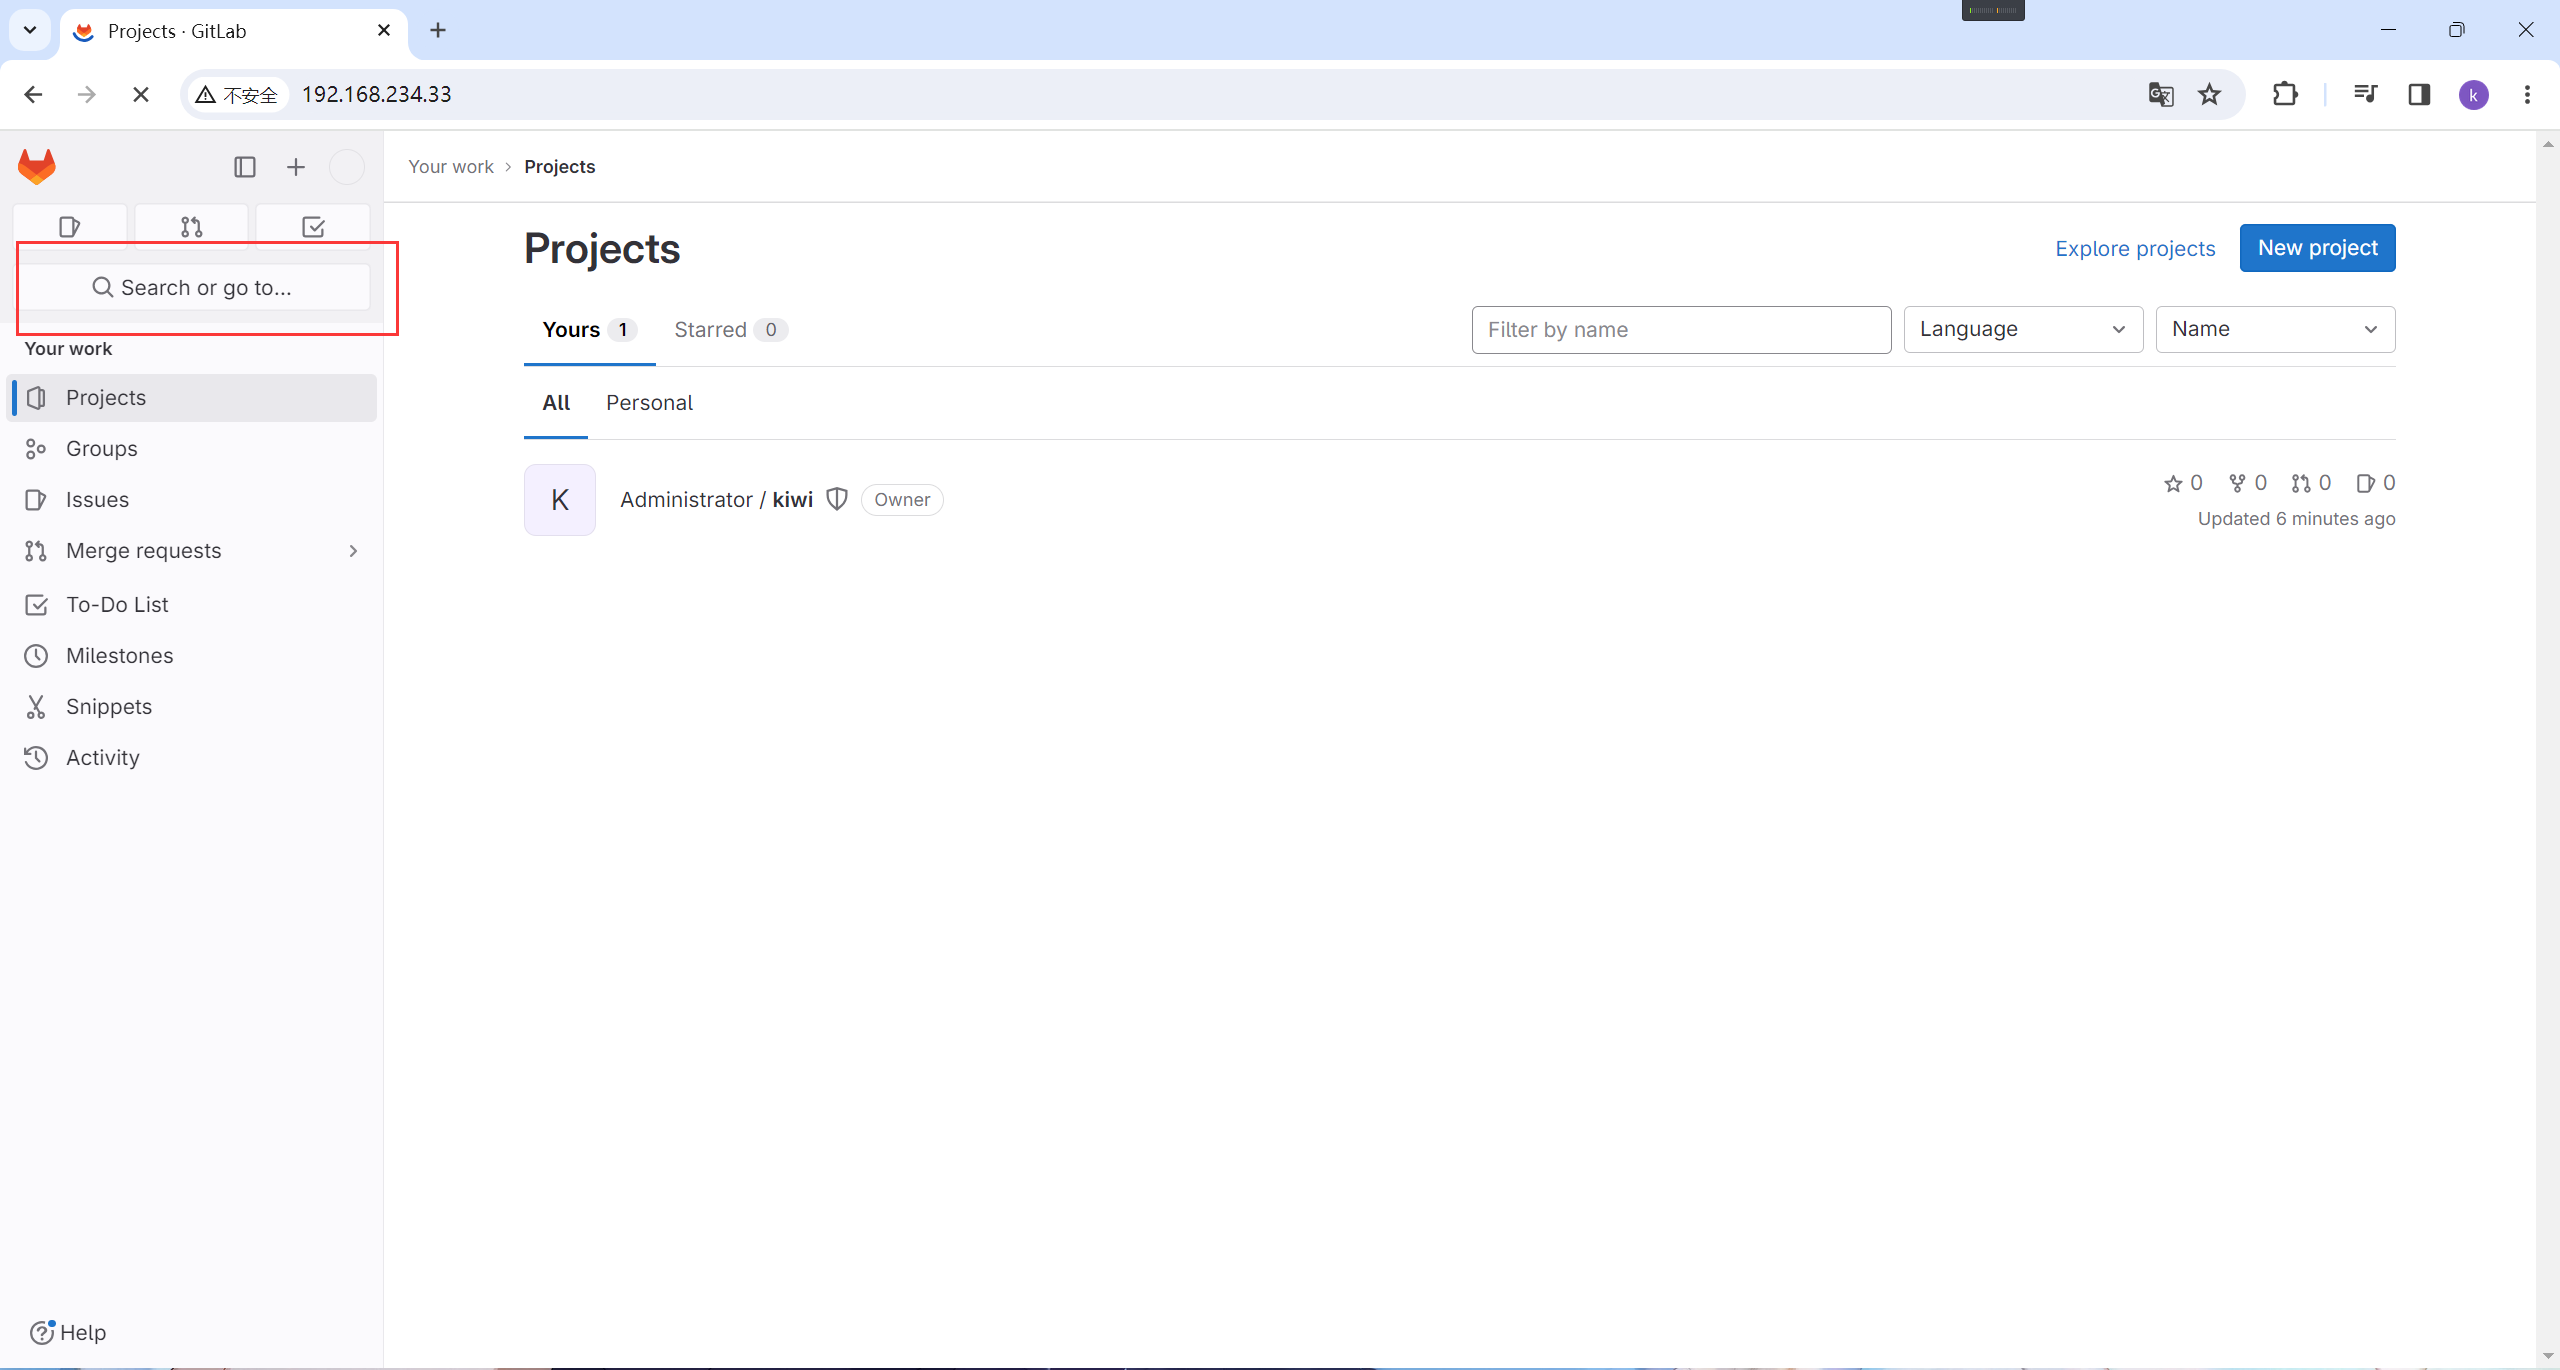Bookmark page with star icon
This screenshot has height=1370, width=2560.
(x=2209, y=94)
